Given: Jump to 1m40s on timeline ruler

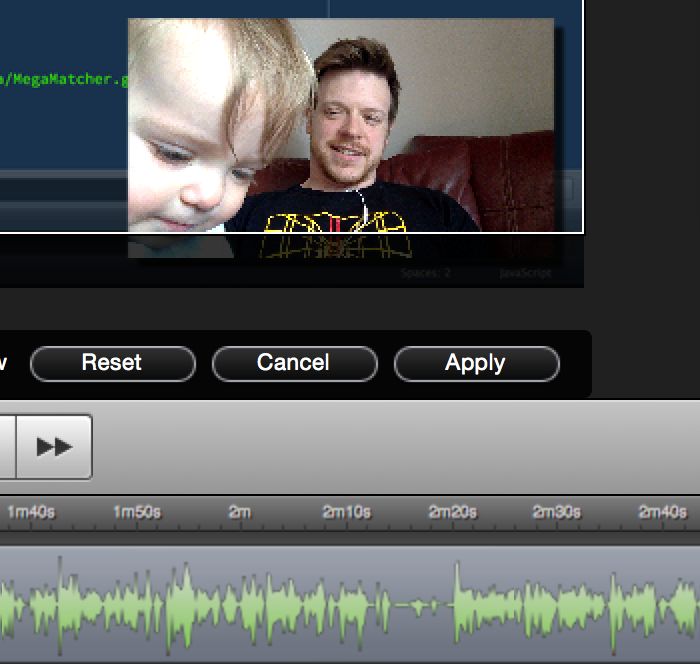Looking at the screenshot, I should pos(31,512).
